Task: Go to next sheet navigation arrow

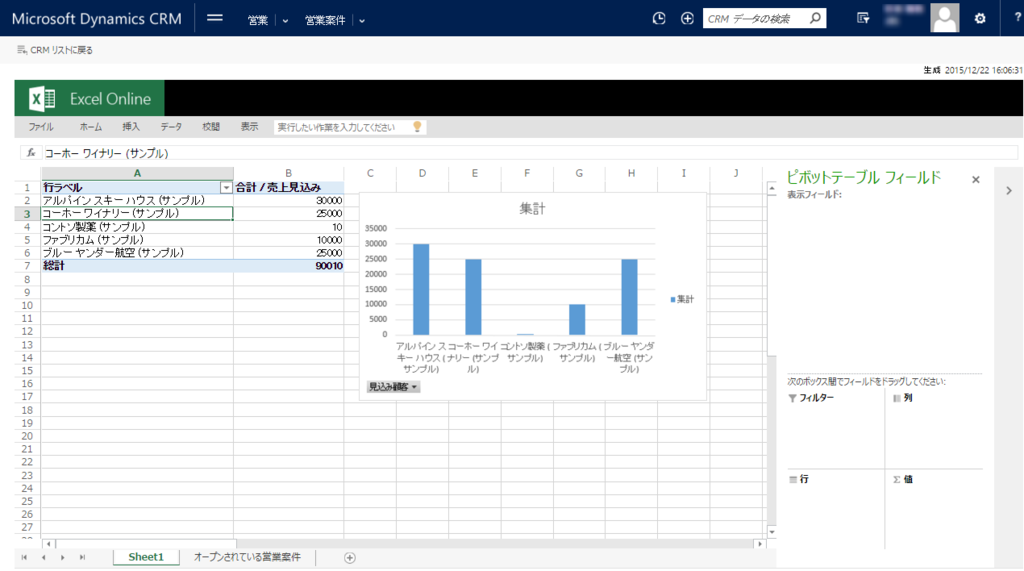Action: (x=63, y=557)
